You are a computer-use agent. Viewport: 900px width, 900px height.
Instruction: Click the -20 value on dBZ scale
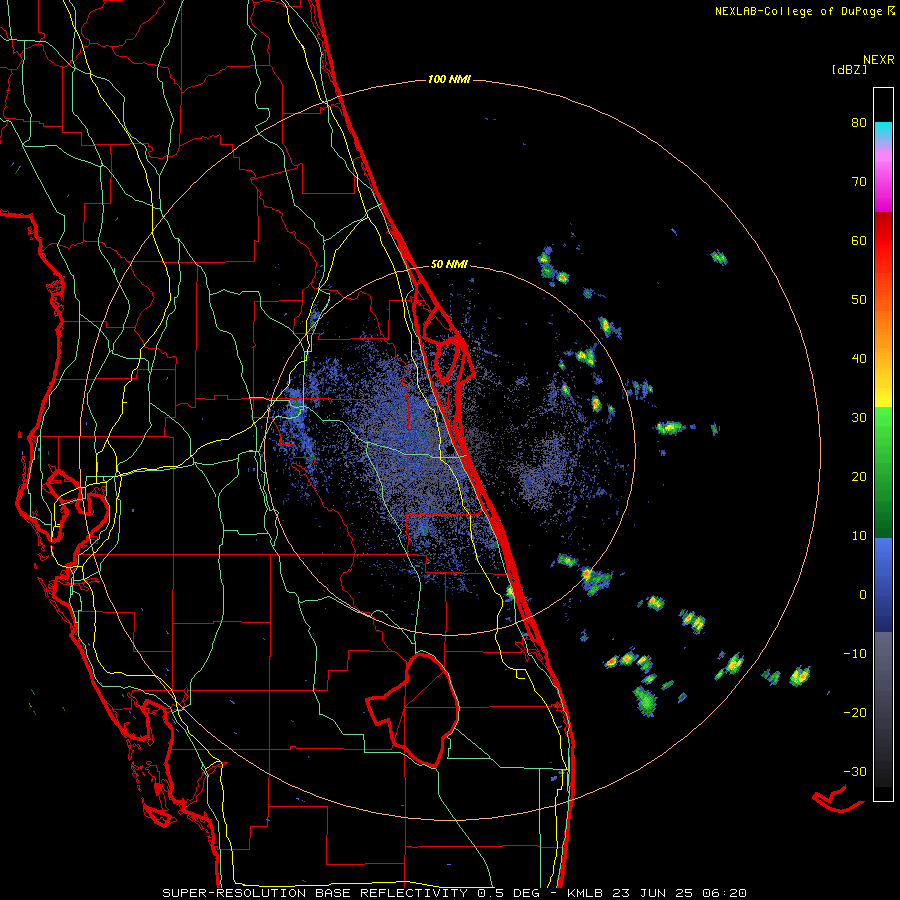pos(855,712)
